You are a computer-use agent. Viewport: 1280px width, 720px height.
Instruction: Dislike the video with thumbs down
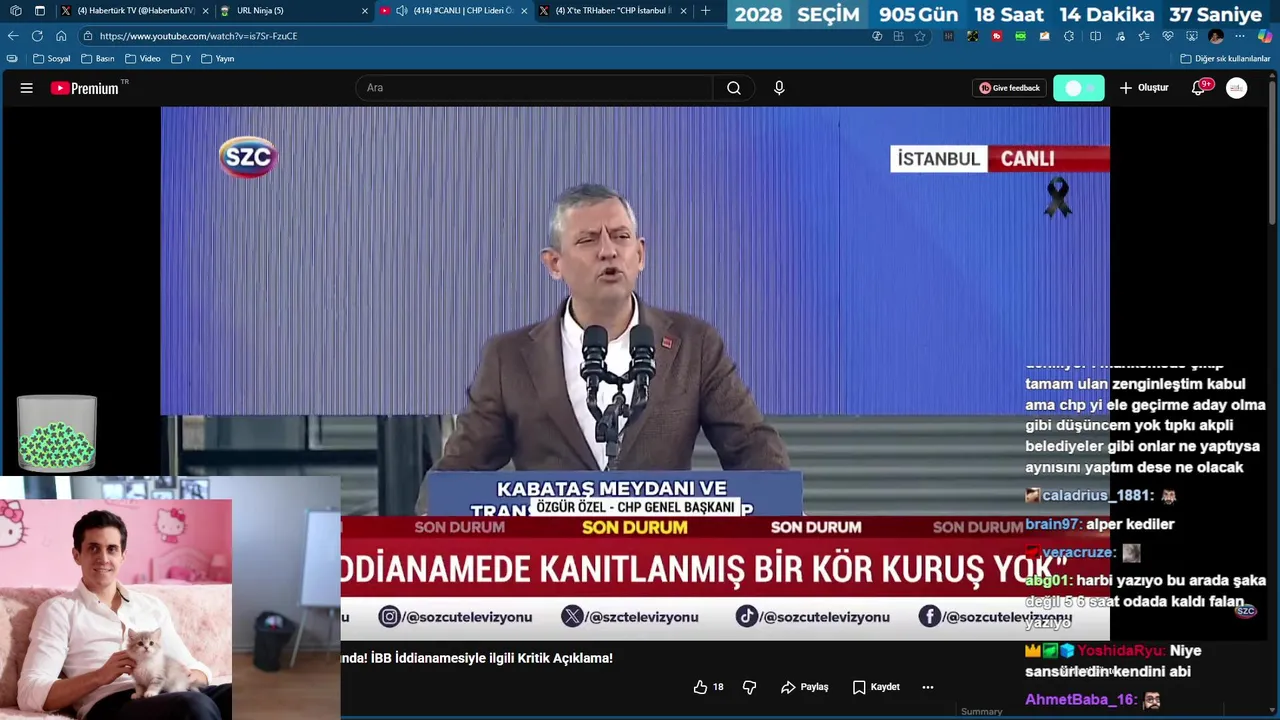[x=749, y=687]
